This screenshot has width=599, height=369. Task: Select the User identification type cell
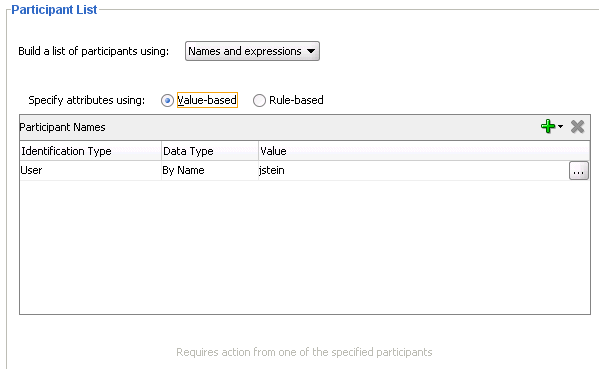pos(91,170)
